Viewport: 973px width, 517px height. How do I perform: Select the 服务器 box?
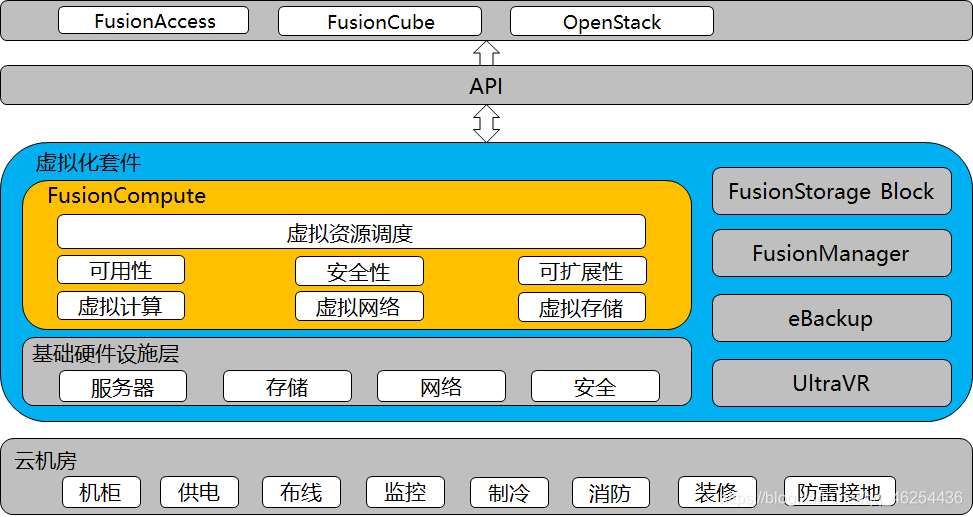point(123,386)
